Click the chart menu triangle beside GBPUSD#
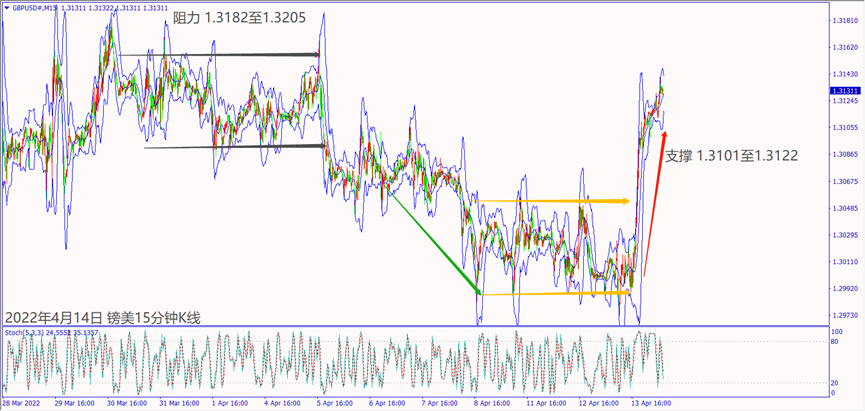The width and height of the screenshot is (865, 411). tap(5, 7)
